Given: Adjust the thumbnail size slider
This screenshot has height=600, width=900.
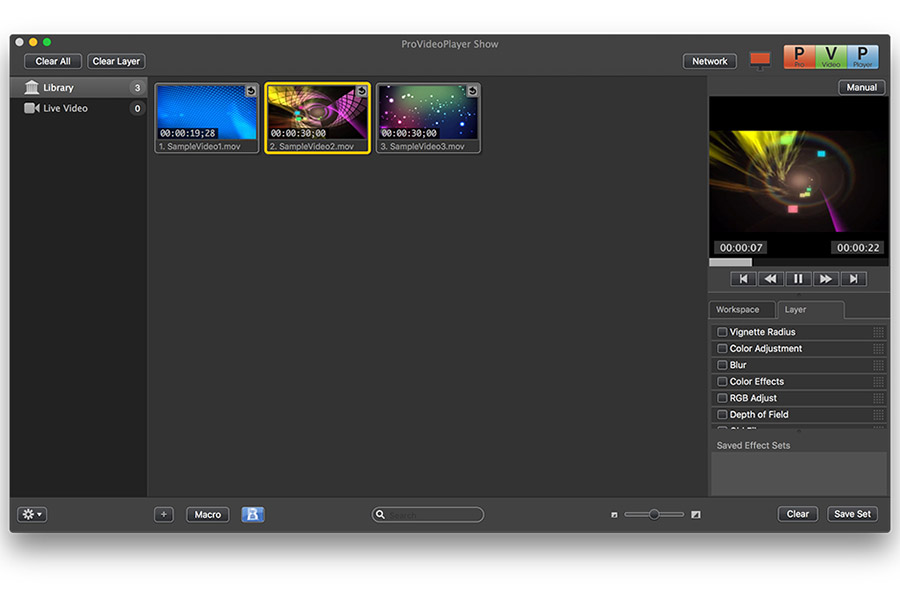Looking at the screenshot, I should [653, 514].
